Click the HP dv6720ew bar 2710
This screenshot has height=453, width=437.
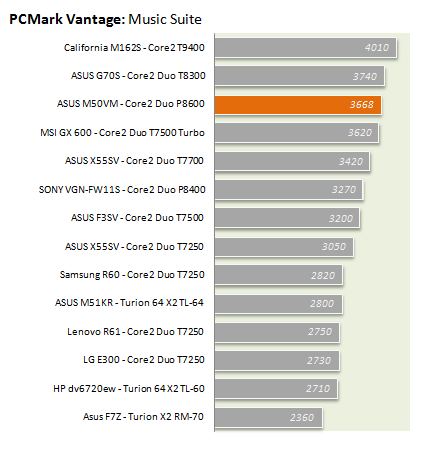click(x=276, y=389)
